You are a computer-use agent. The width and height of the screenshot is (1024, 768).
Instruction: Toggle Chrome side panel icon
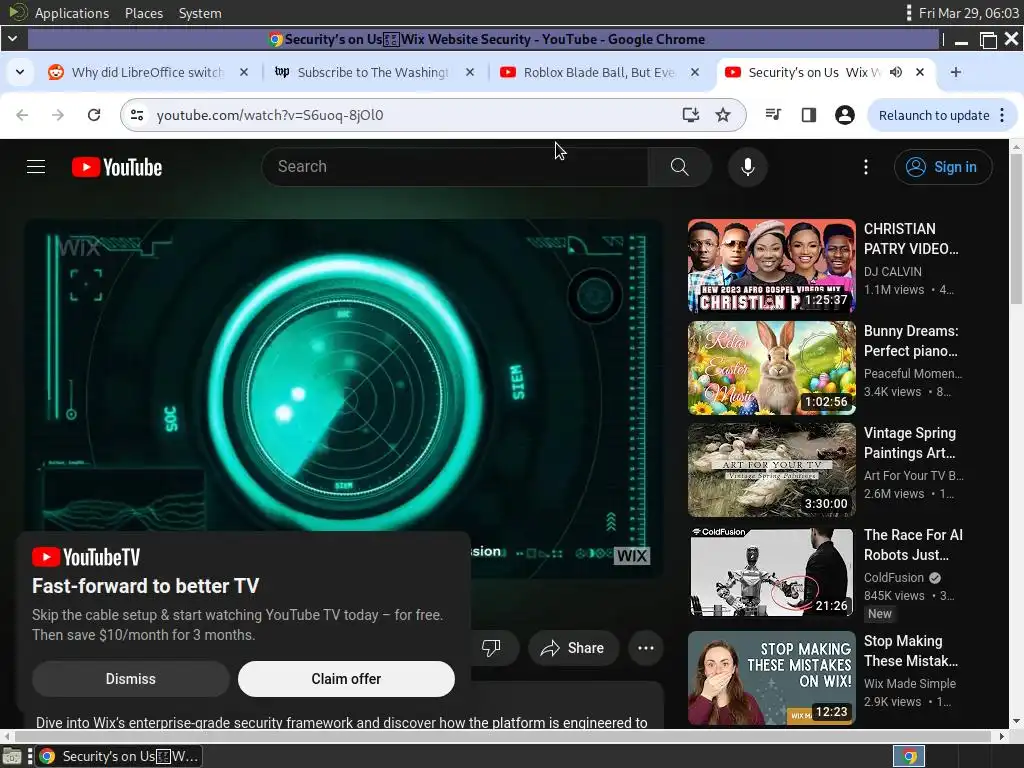point(808,115)
